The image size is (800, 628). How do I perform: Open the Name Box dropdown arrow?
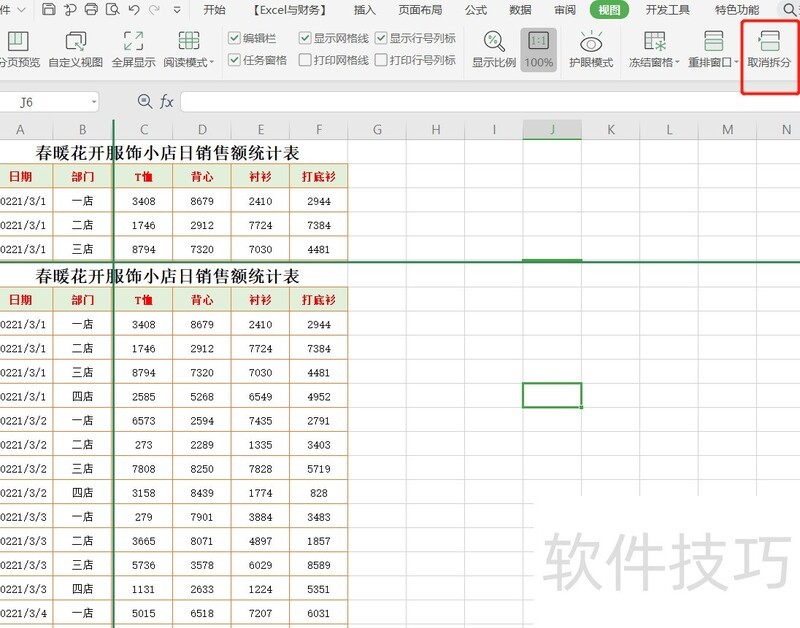93,102
